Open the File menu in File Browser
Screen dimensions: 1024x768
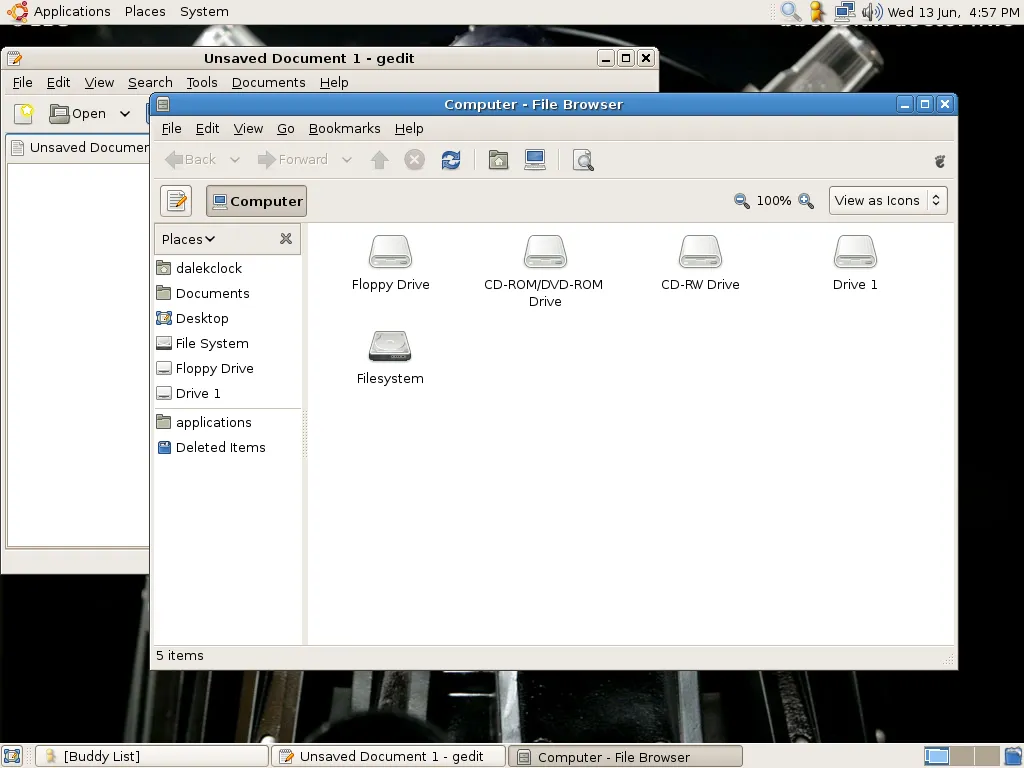172,129
